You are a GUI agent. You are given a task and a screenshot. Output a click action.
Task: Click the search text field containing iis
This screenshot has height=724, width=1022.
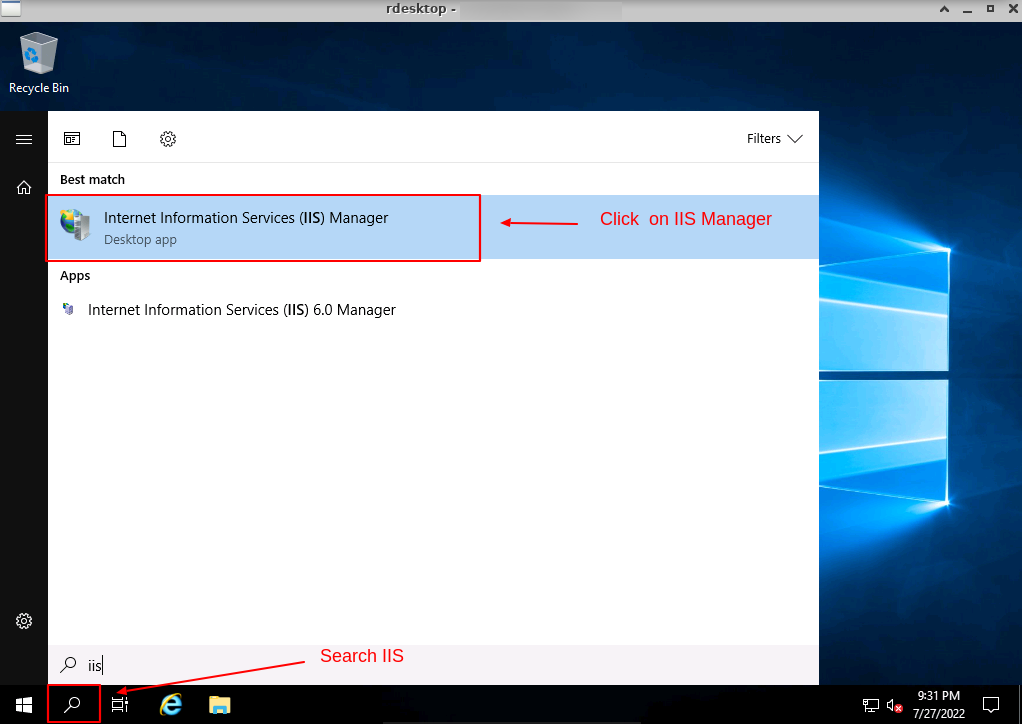(x=433, y=665)
